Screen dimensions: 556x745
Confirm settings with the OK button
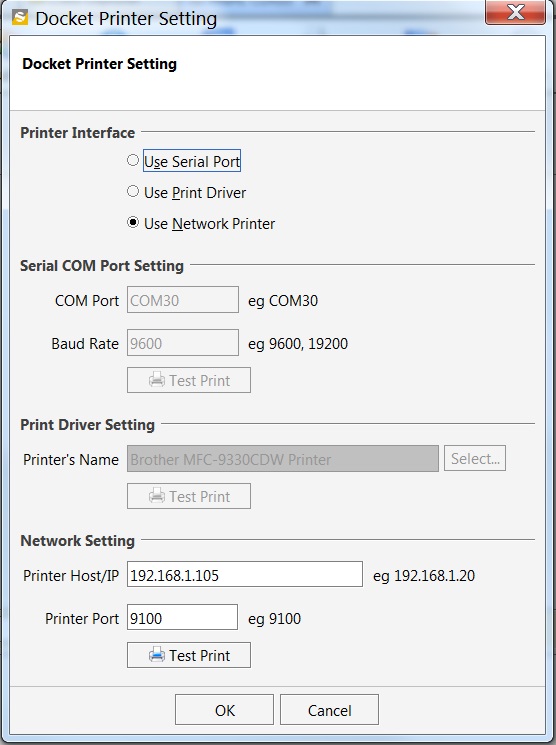pos(224,709)
